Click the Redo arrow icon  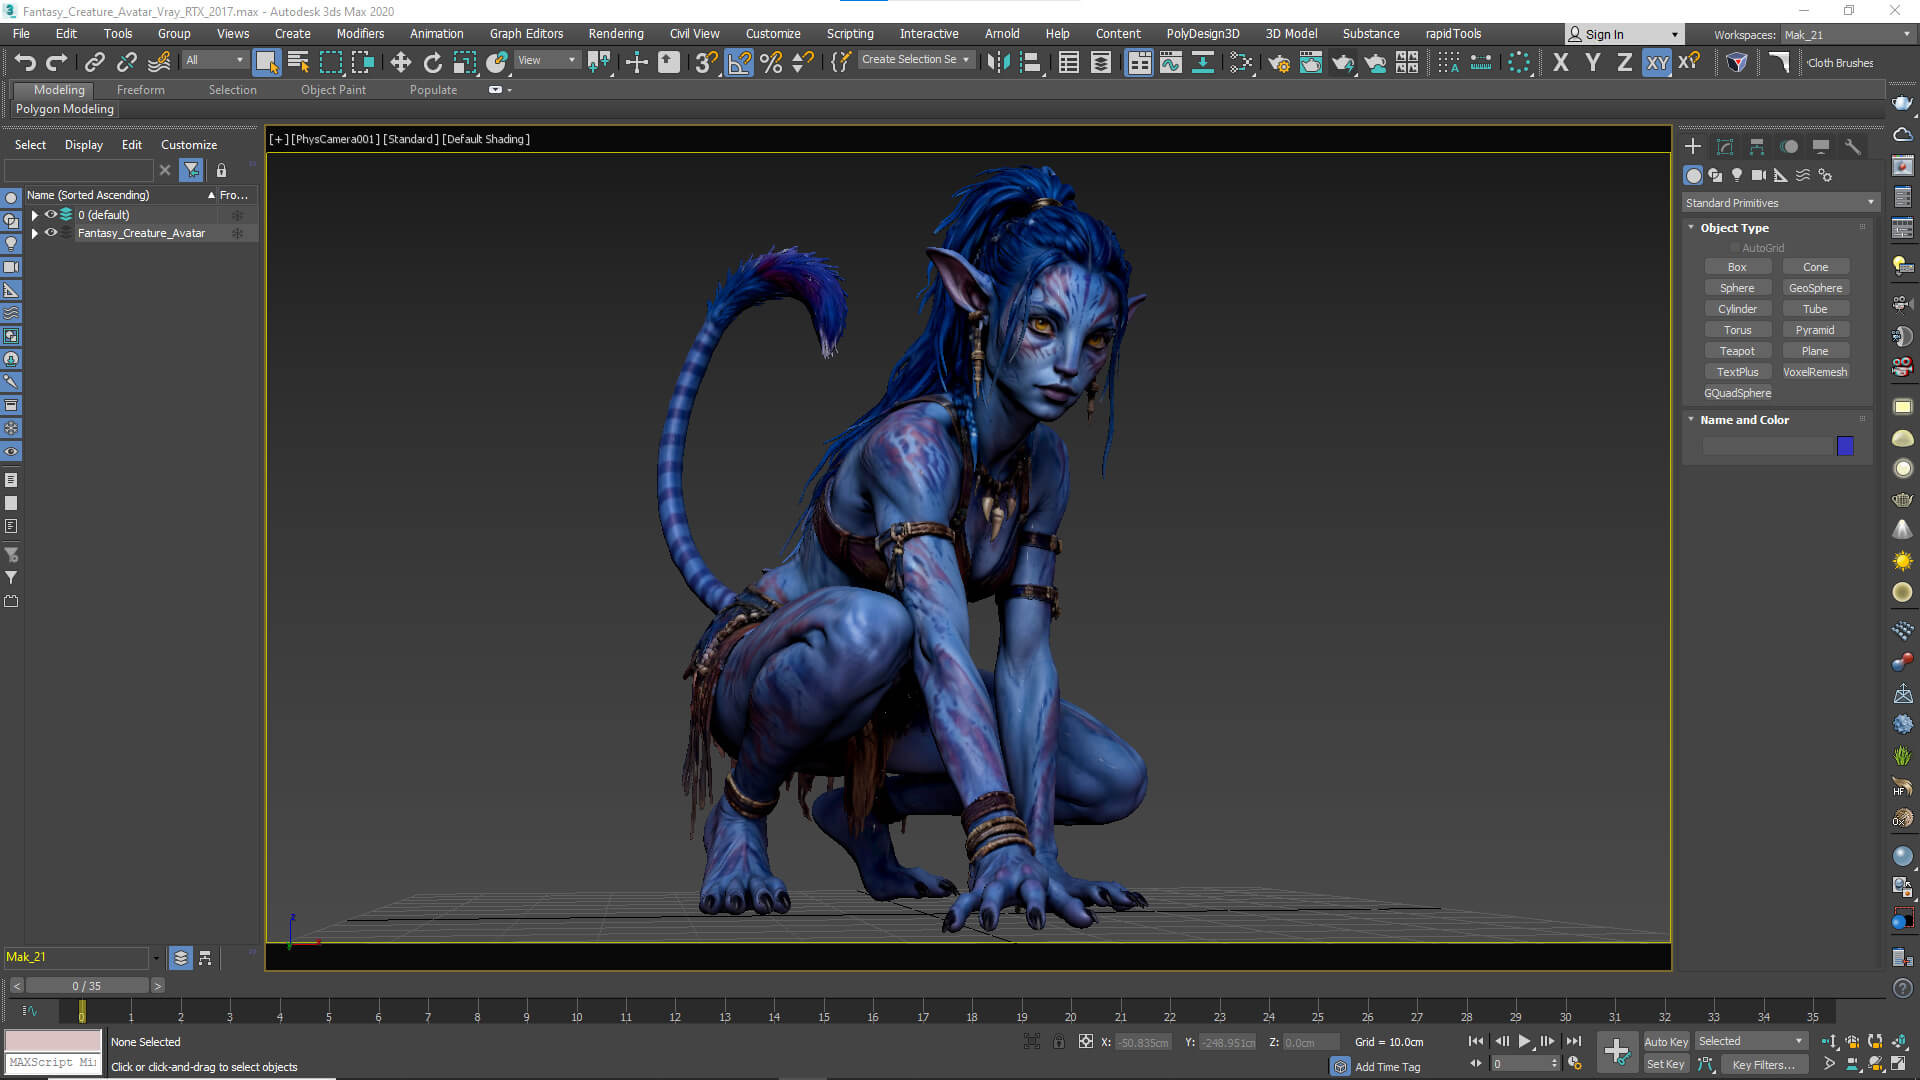(x=57, y=62)
